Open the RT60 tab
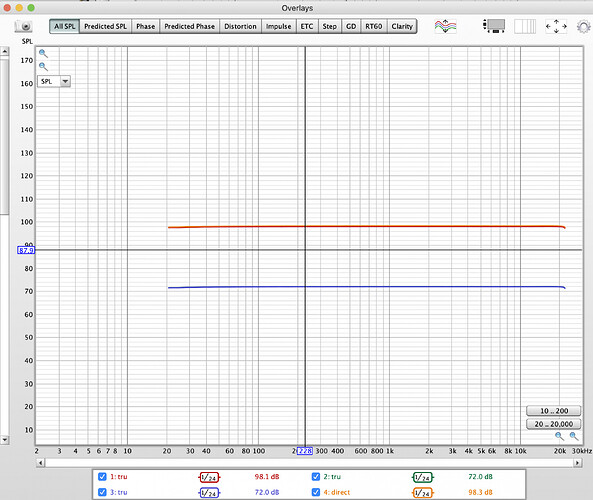The image size is (593, 500). point(374,26)
